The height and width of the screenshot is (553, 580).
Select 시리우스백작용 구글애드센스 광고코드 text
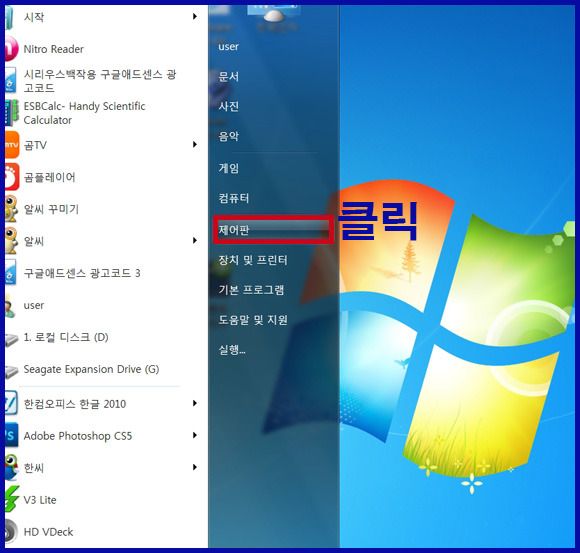coord(100,81)
